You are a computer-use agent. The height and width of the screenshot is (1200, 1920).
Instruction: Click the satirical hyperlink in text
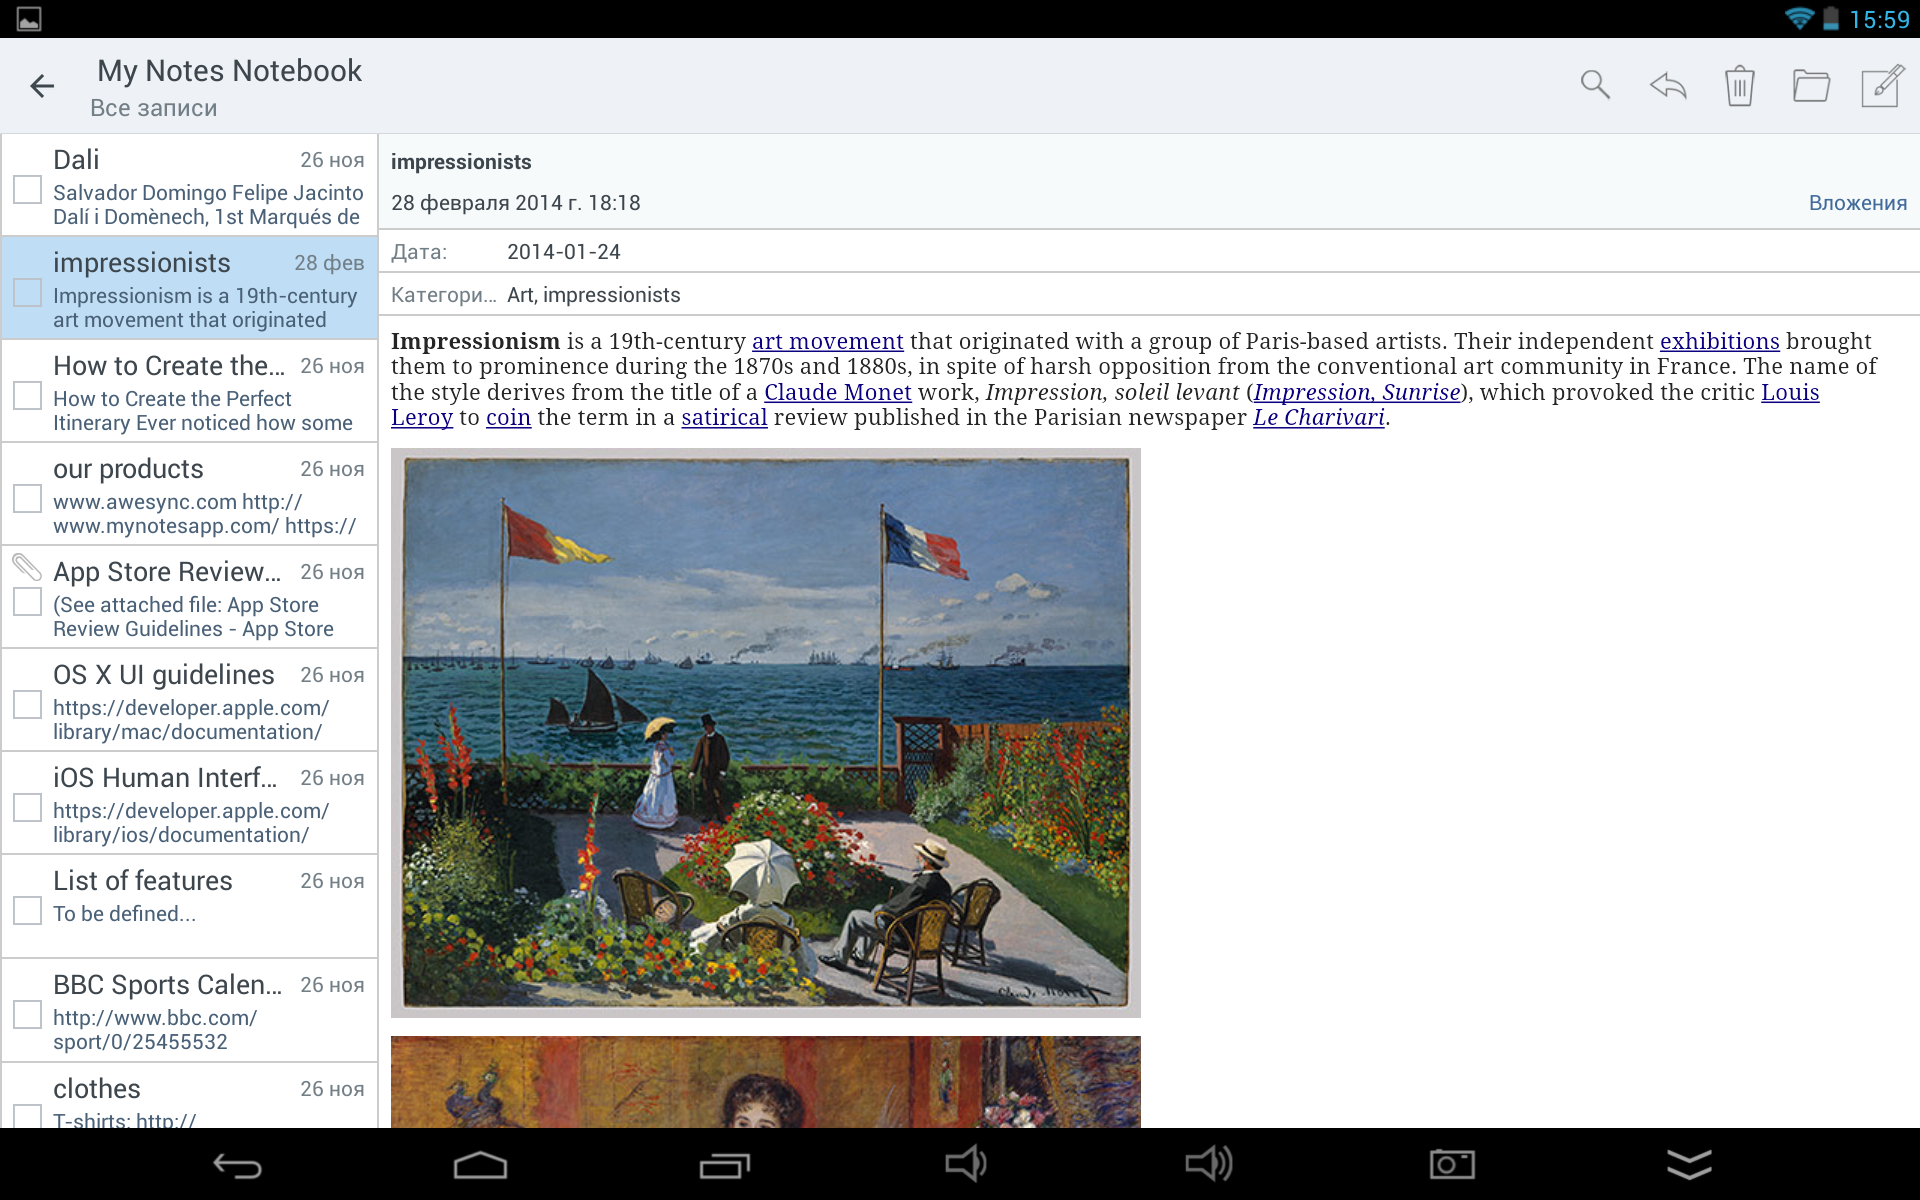724,418
